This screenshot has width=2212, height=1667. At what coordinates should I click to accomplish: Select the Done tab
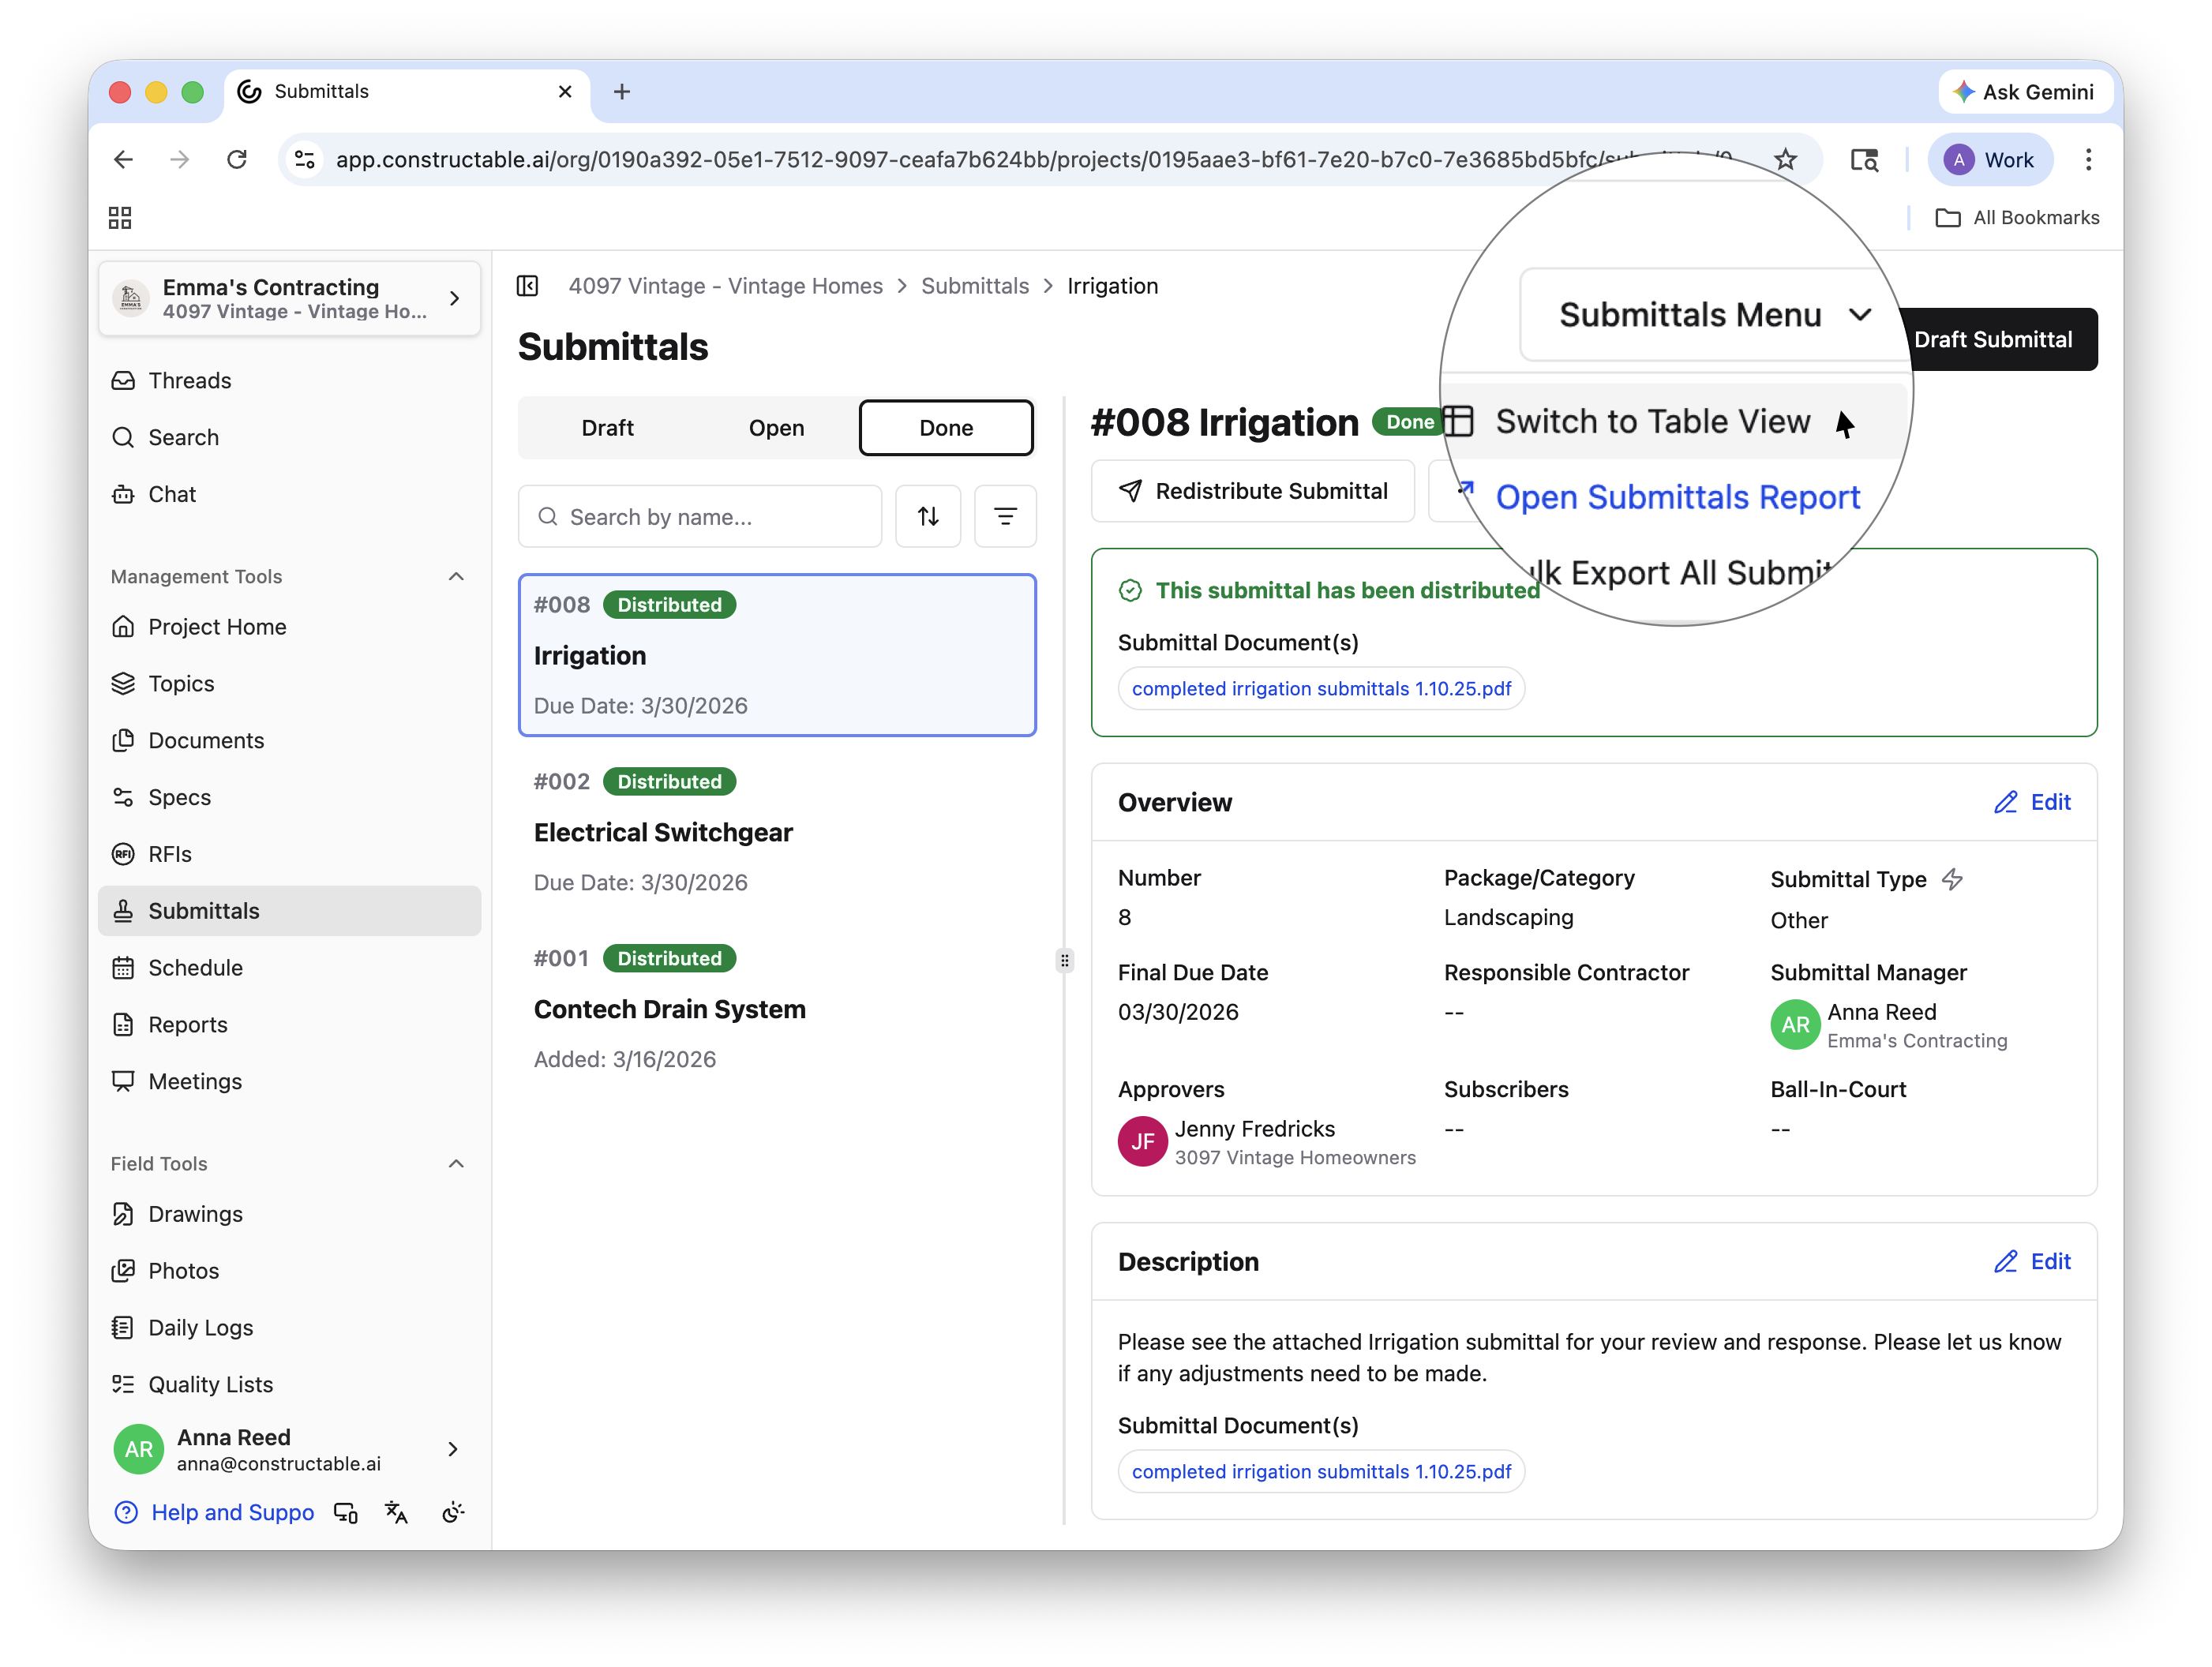click(x=946, y=428)
